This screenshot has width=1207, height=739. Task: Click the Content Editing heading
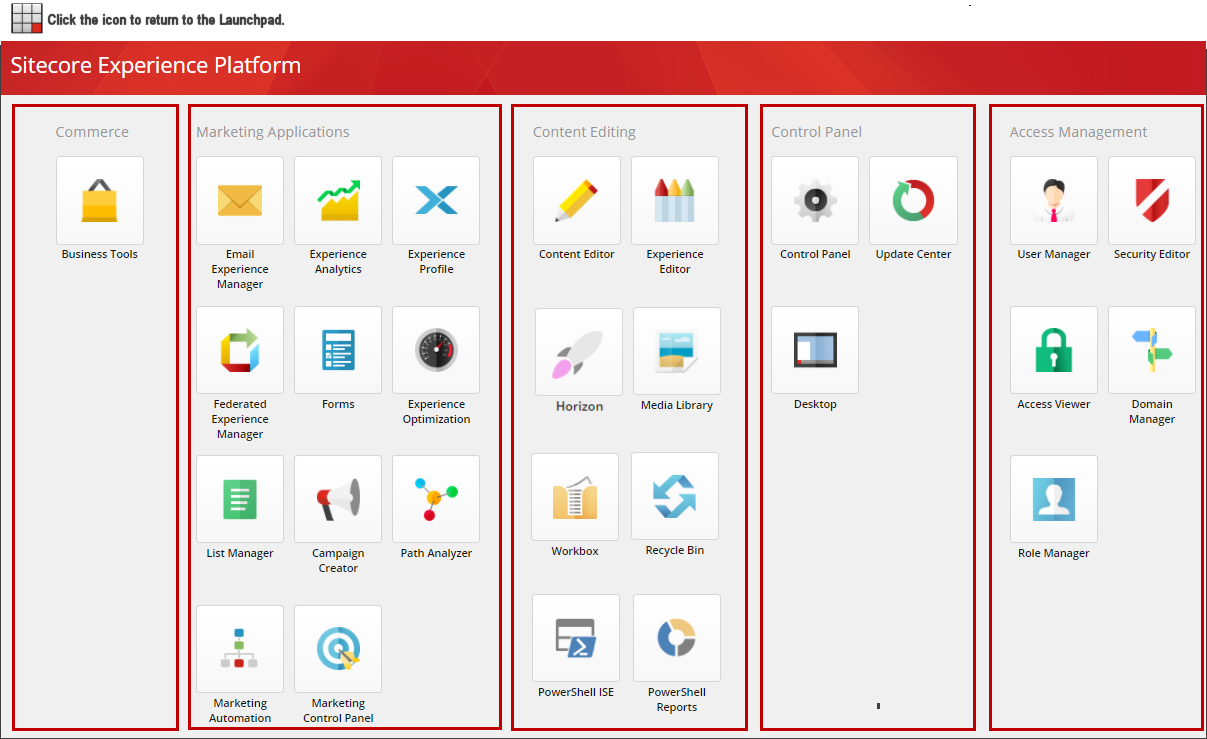584,132
